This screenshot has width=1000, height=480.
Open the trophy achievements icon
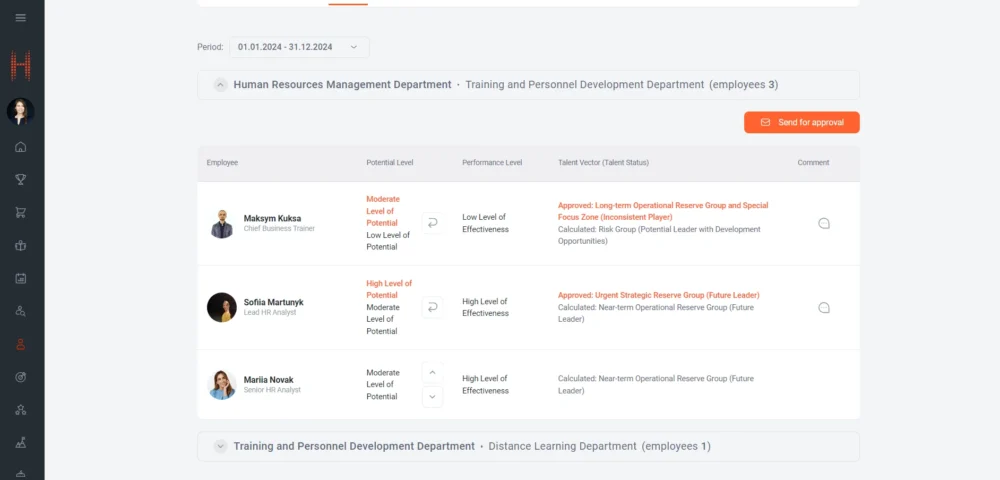point(21,180)
